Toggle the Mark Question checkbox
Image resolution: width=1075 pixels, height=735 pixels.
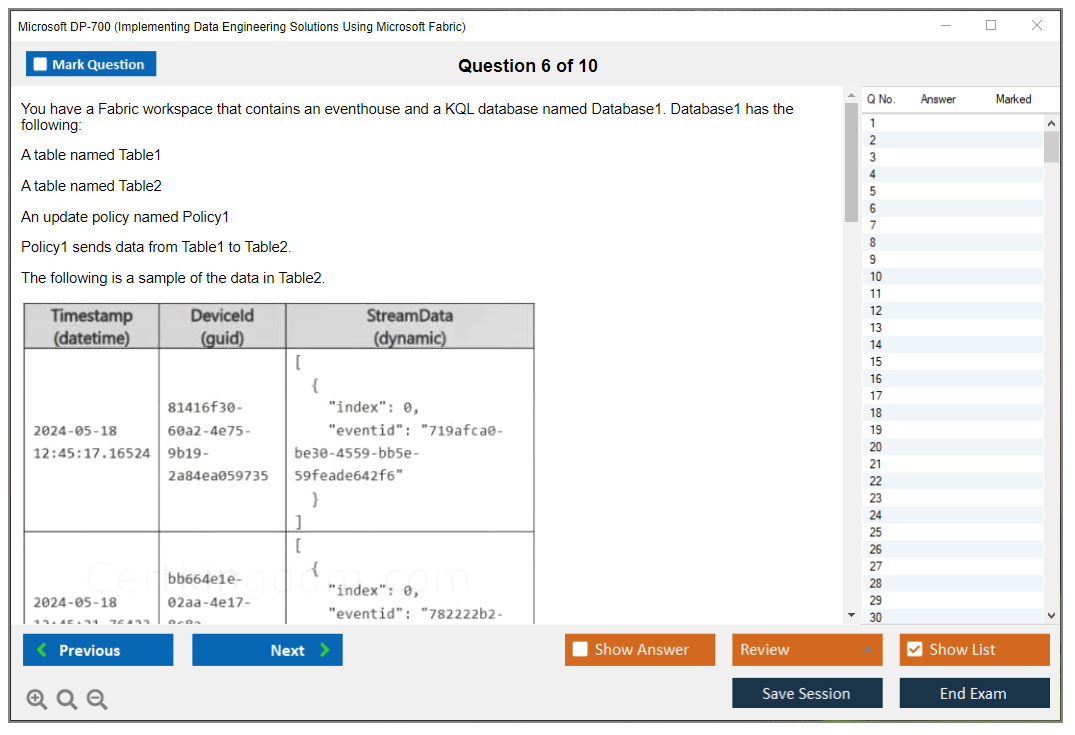pos(41,63)
